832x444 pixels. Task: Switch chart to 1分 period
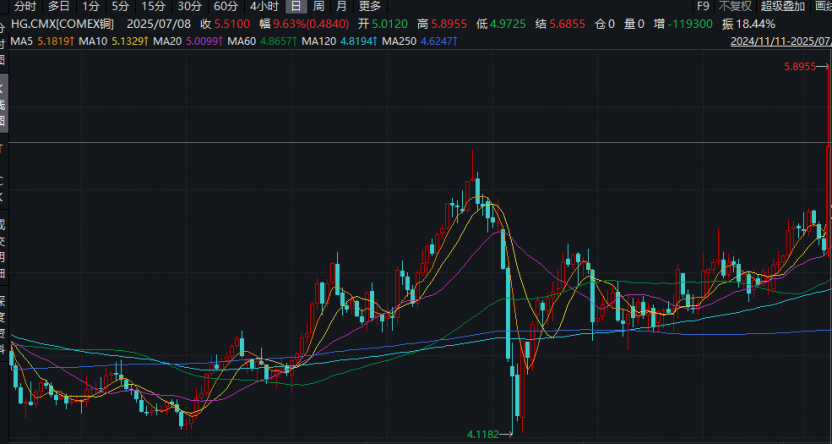click(91, 6)
